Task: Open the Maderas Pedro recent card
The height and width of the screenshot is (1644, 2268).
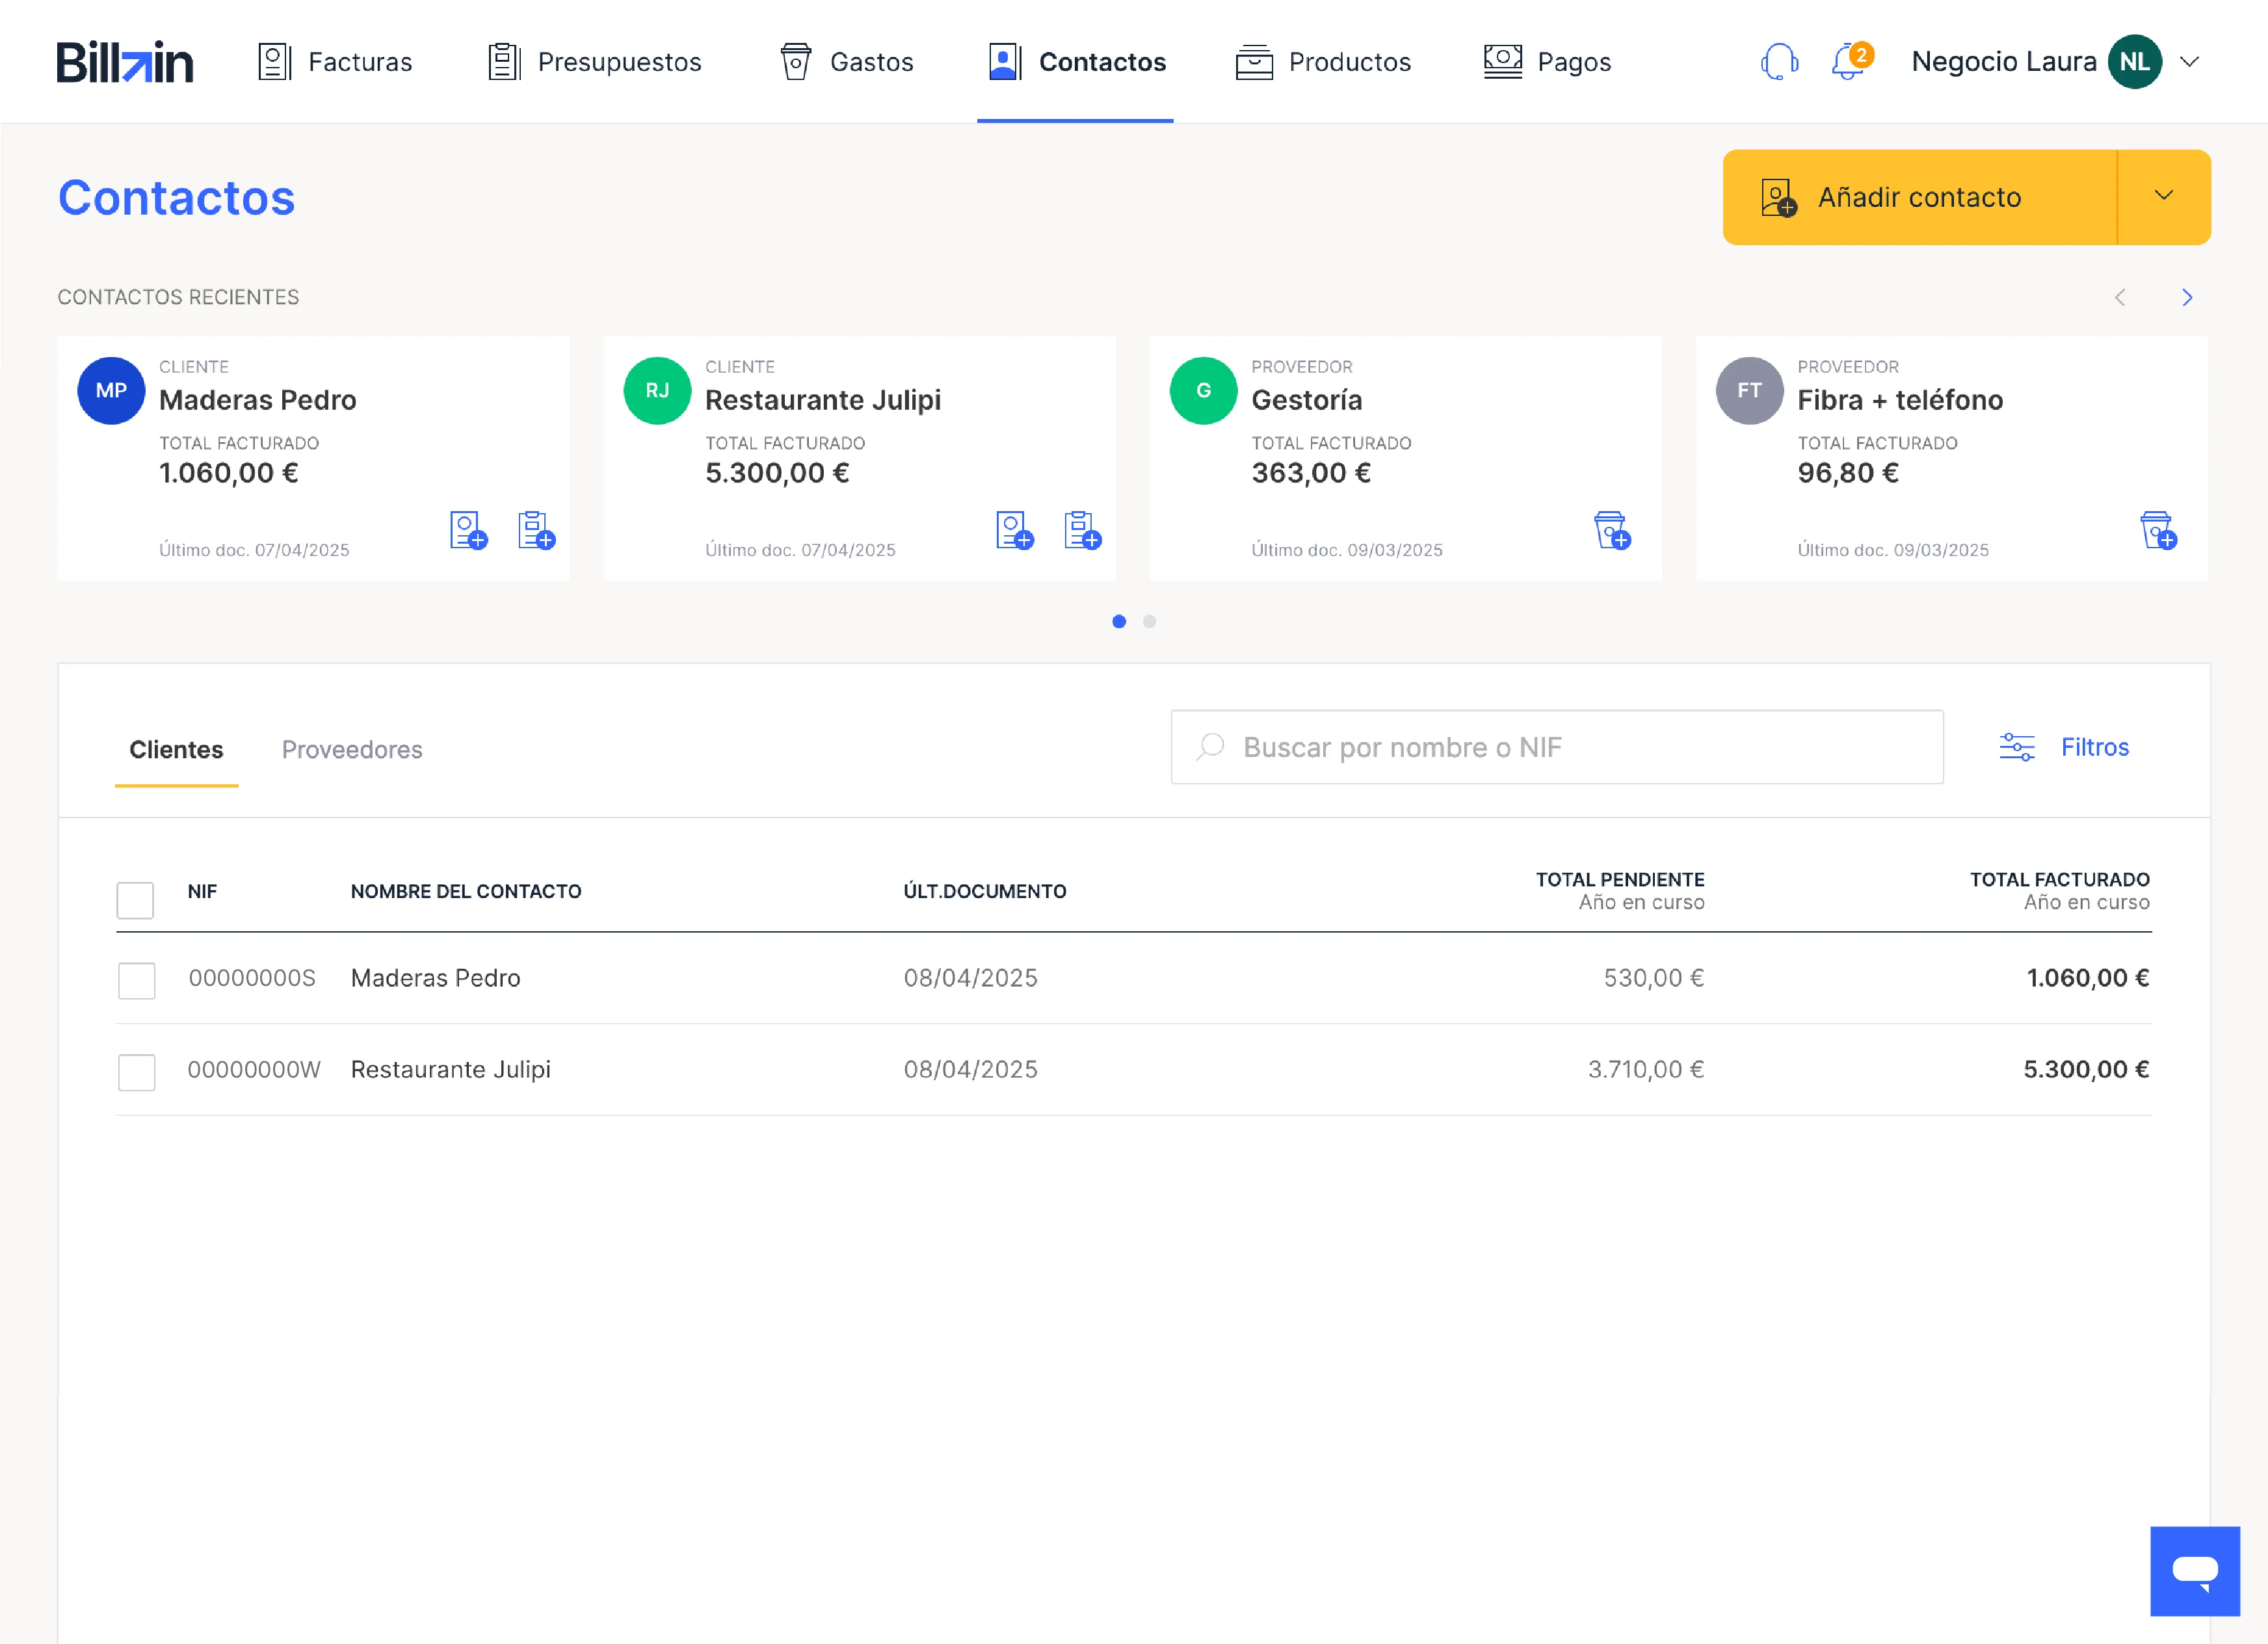Action: pyautogui.click(x=313, y=458)
